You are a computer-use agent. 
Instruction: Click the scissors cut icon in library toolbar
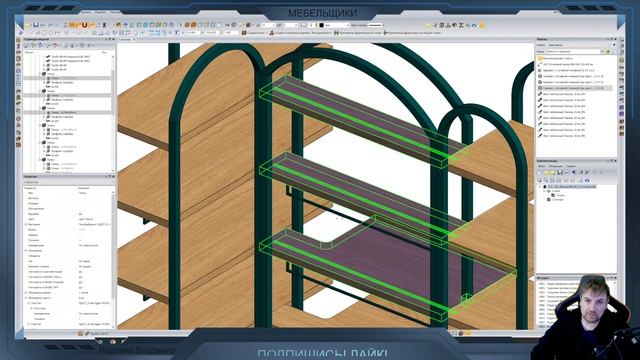point(587,173)
